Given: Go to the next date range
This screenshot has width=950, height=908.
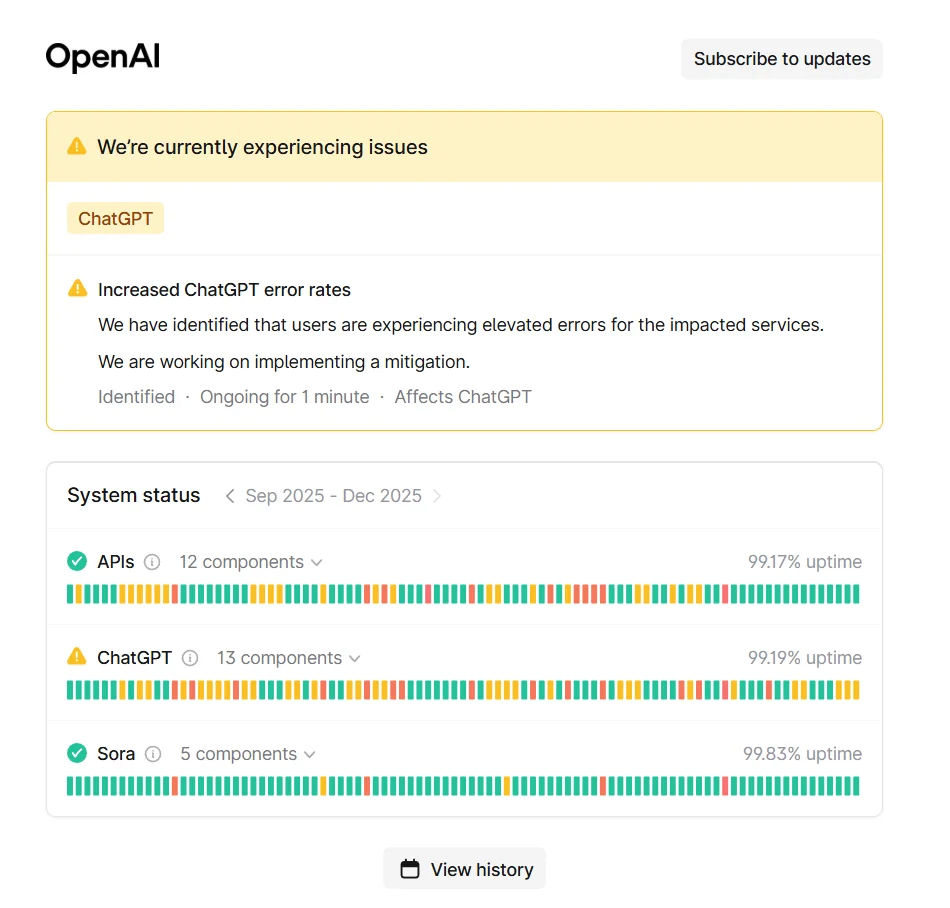Looking at the screenshot, I should pos(437,496).
